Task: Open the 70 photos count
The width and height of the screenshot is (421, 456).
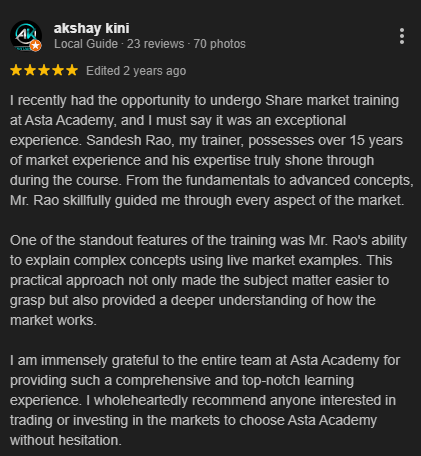Action: [220, 44]
